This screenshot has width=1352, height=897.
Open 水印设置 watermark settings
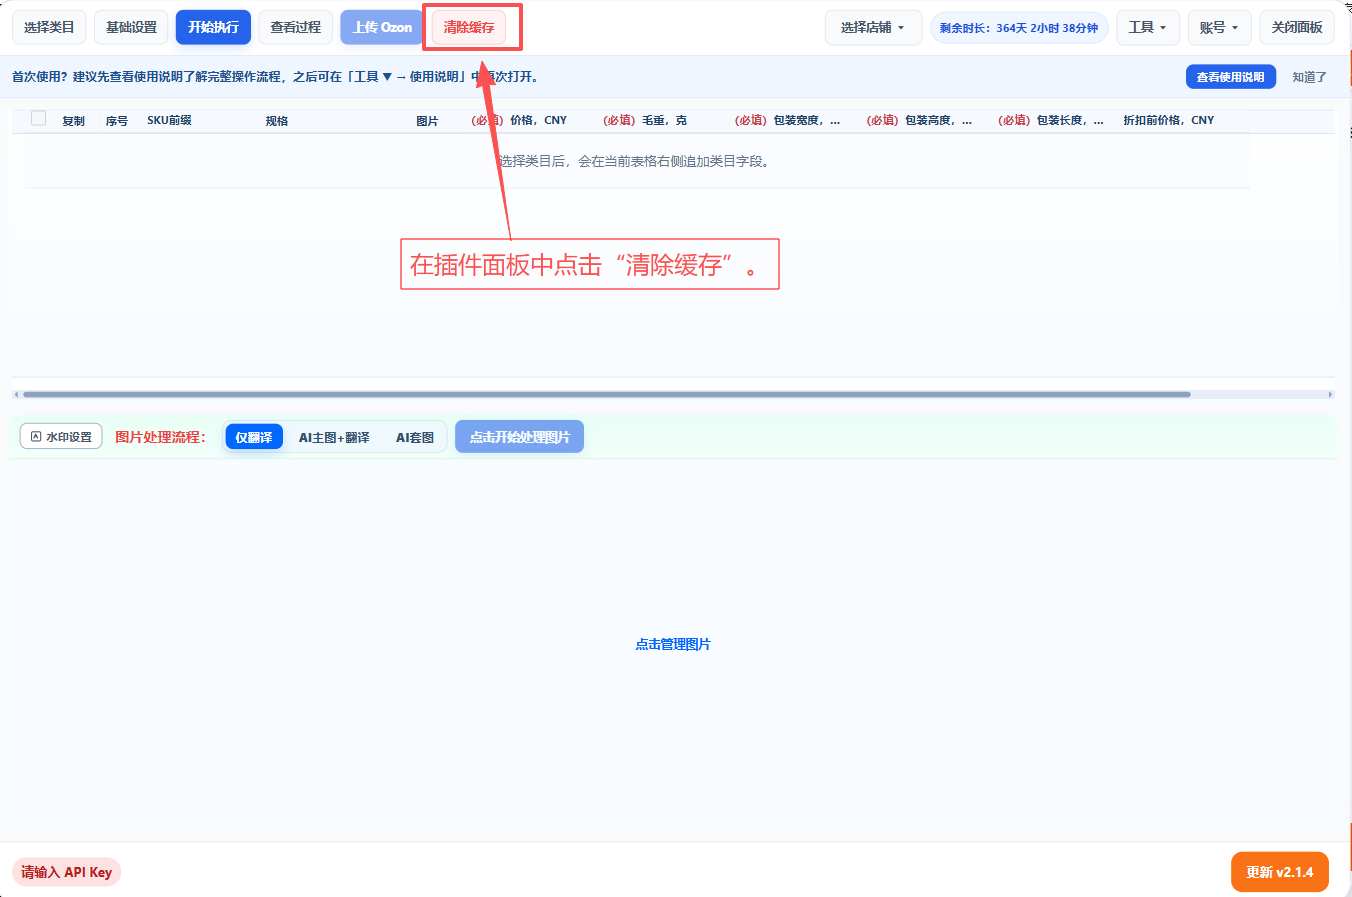tap(61, 437)
